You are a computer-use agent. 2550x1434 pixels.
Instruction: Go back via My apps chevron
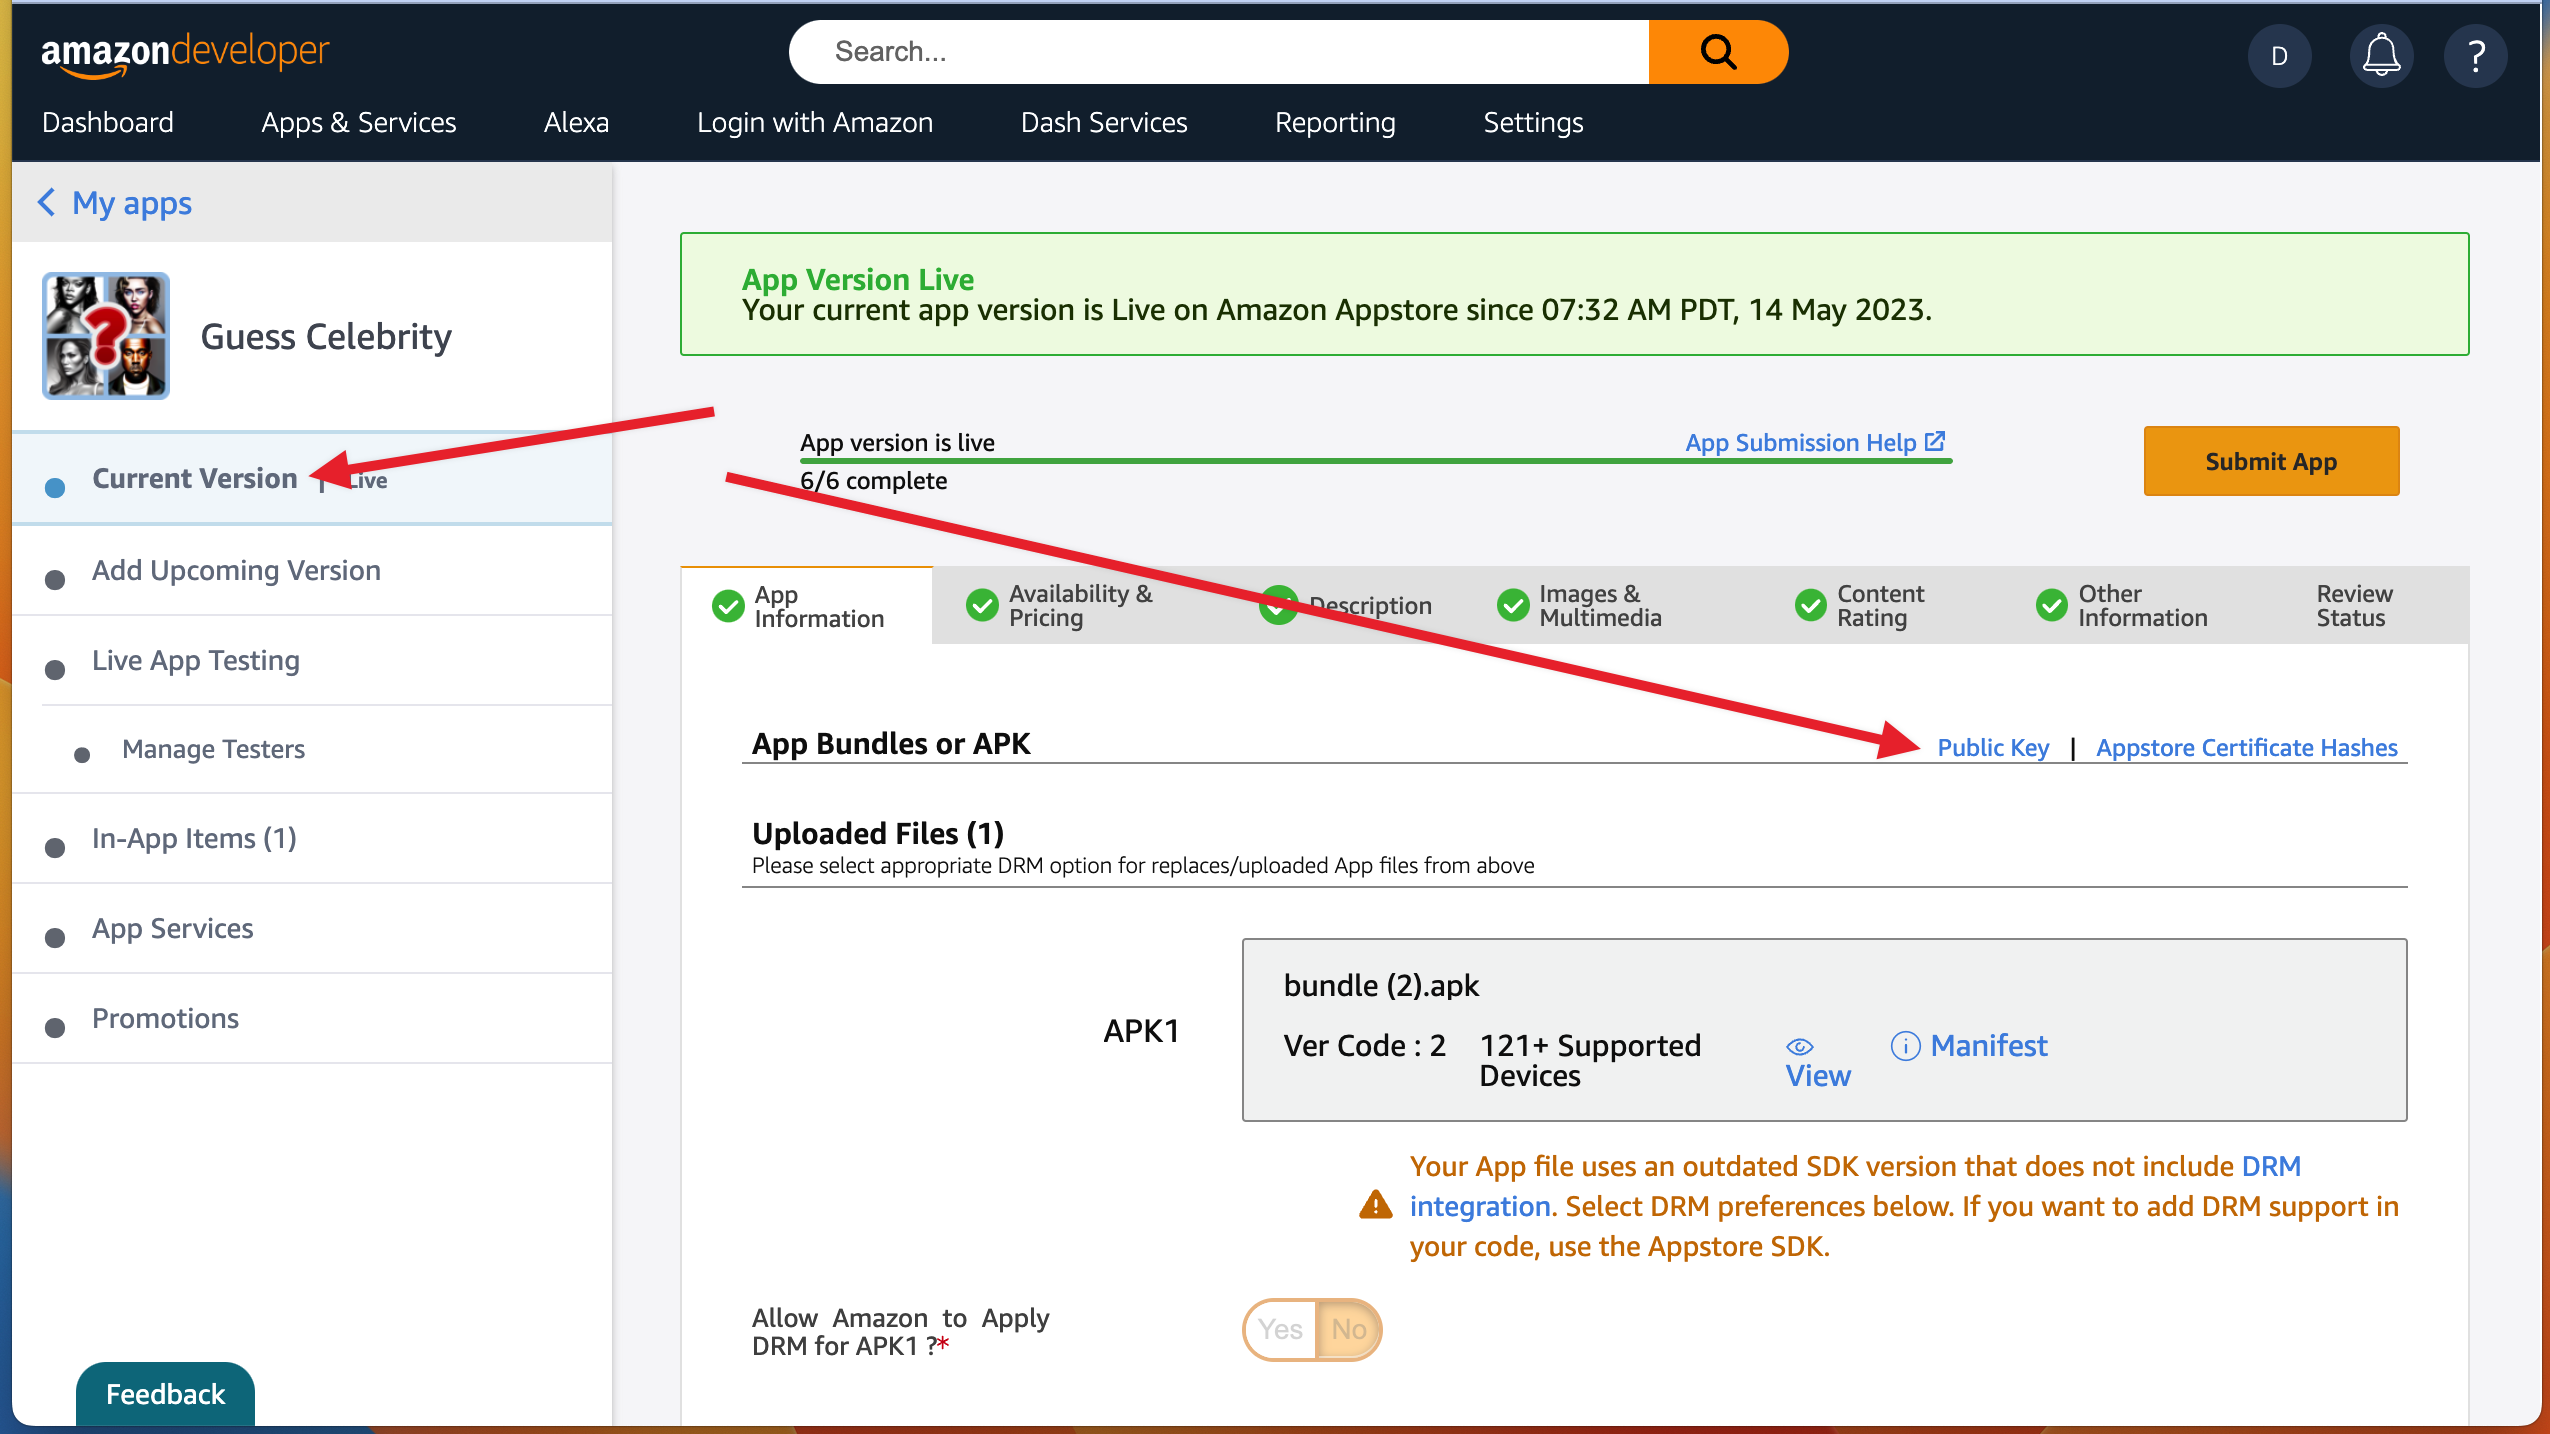click(46, 203)
